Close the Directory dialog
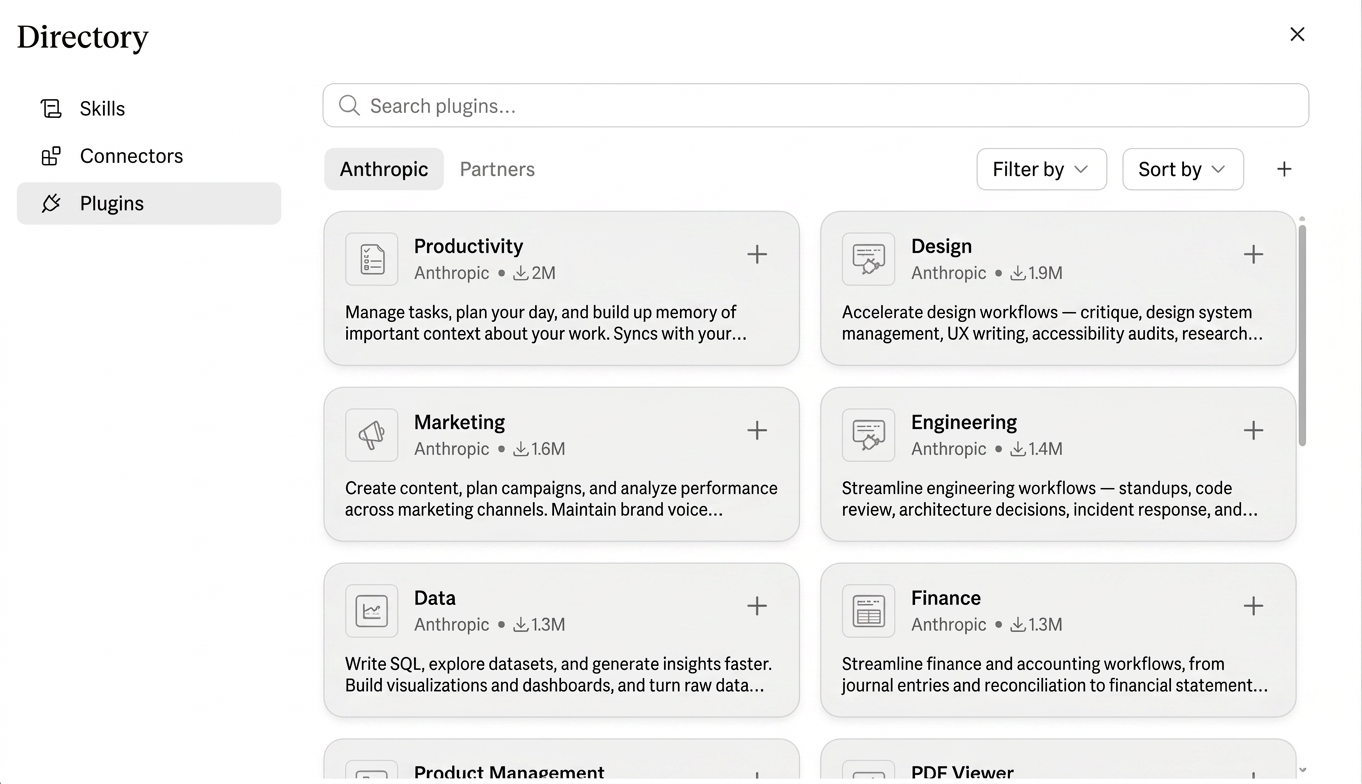The image size is (1362, 784). [x=1297, y=34]
